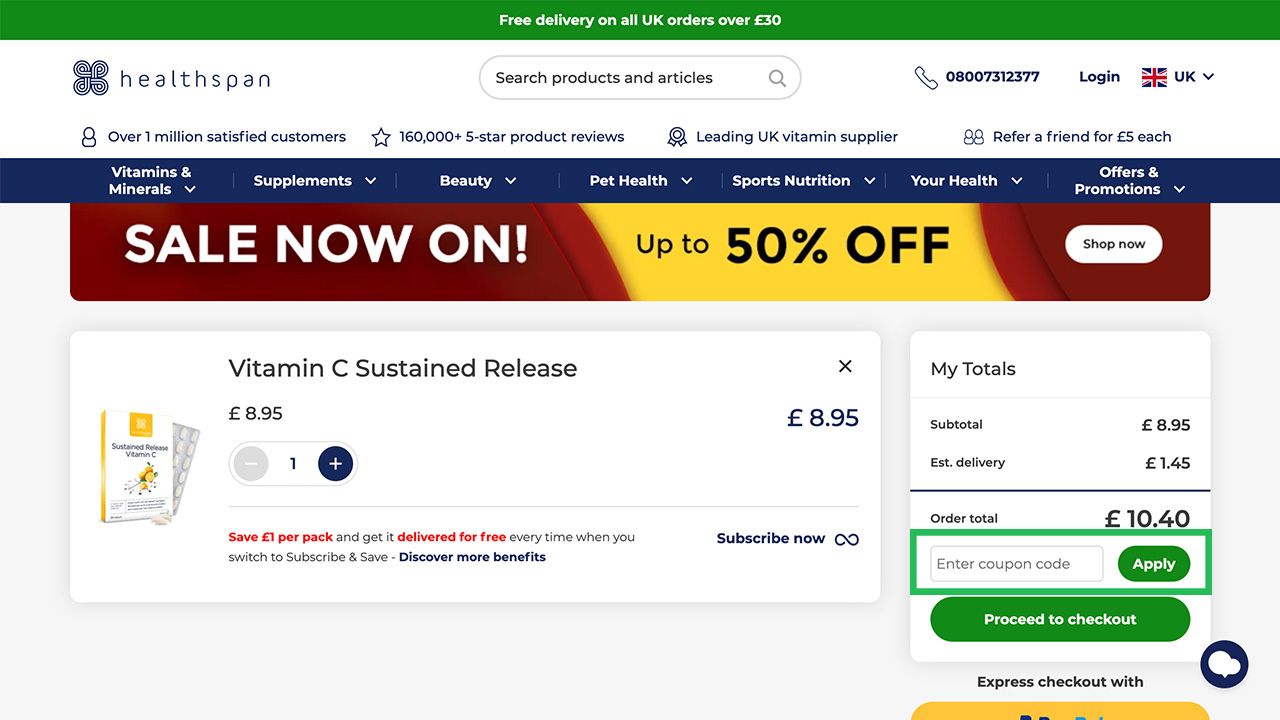Click Proceed to checkout button
This screenshot has height=720, width=1280.
coord(1060,619)
